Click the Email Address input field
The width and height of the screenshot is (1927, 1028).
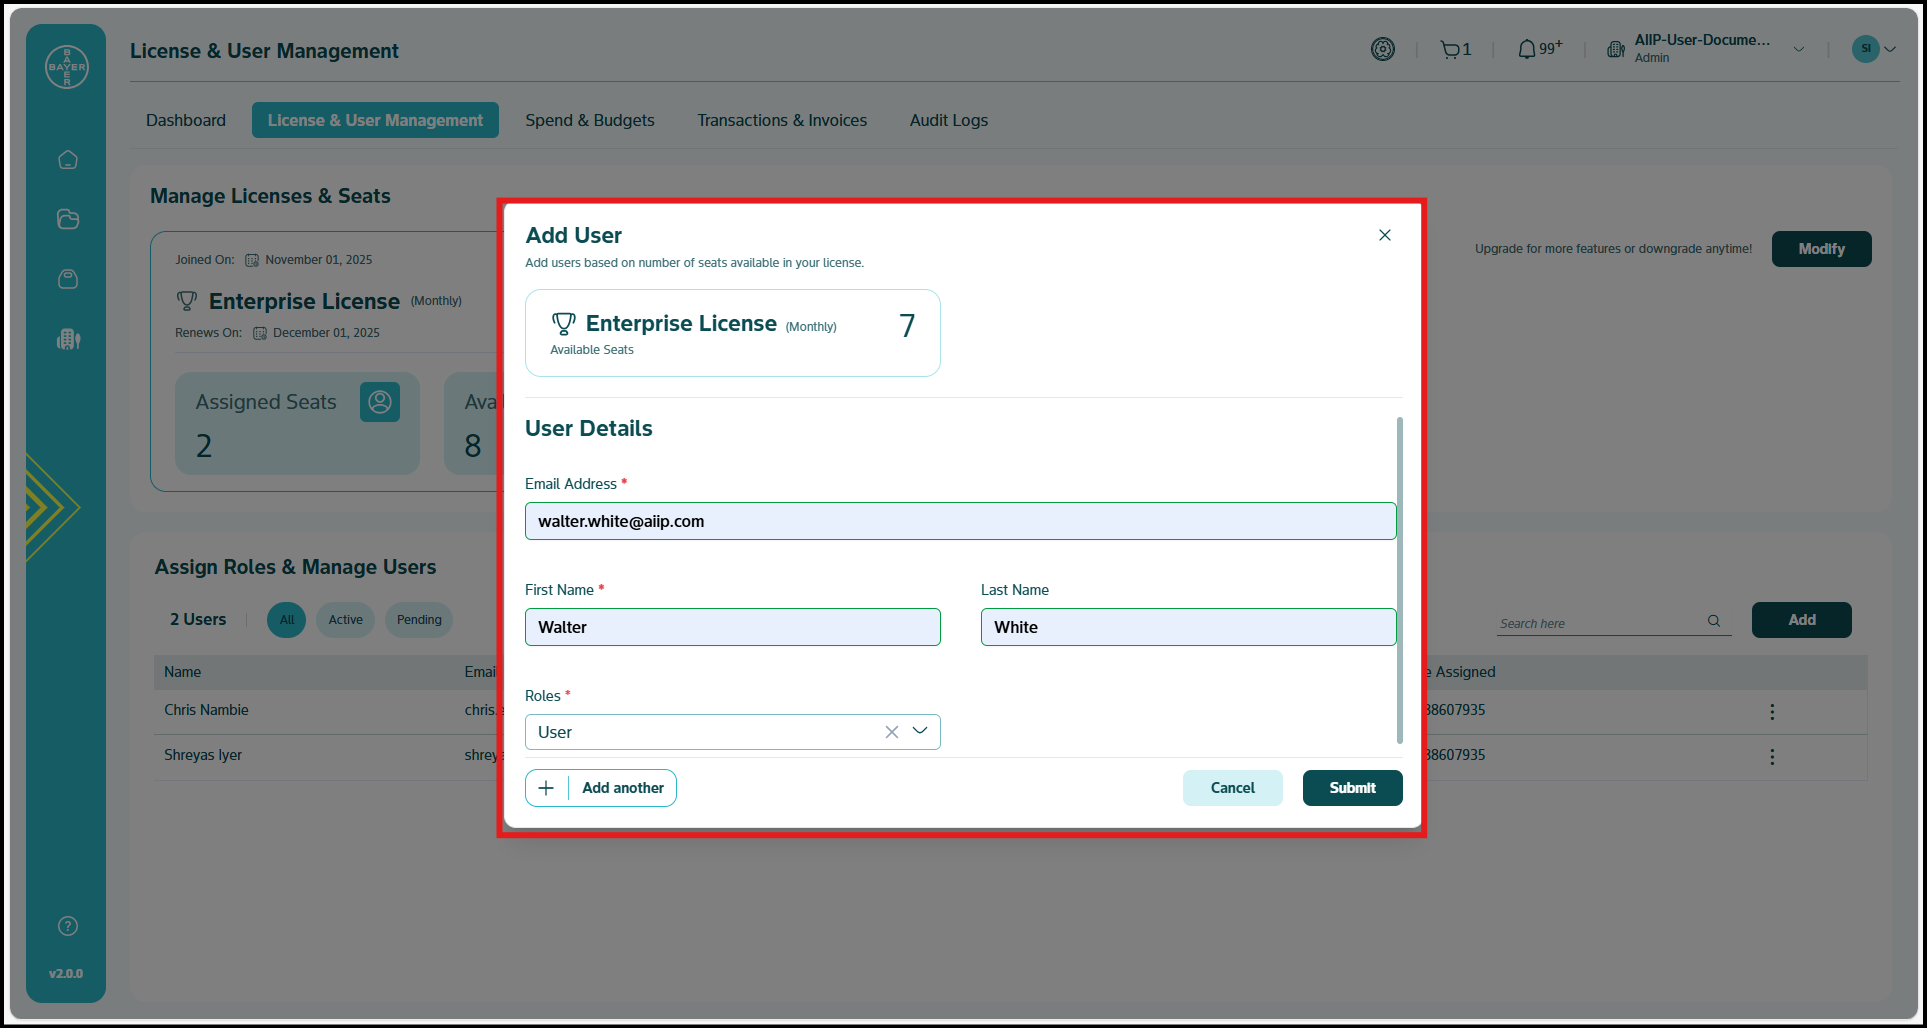(960, 521)
